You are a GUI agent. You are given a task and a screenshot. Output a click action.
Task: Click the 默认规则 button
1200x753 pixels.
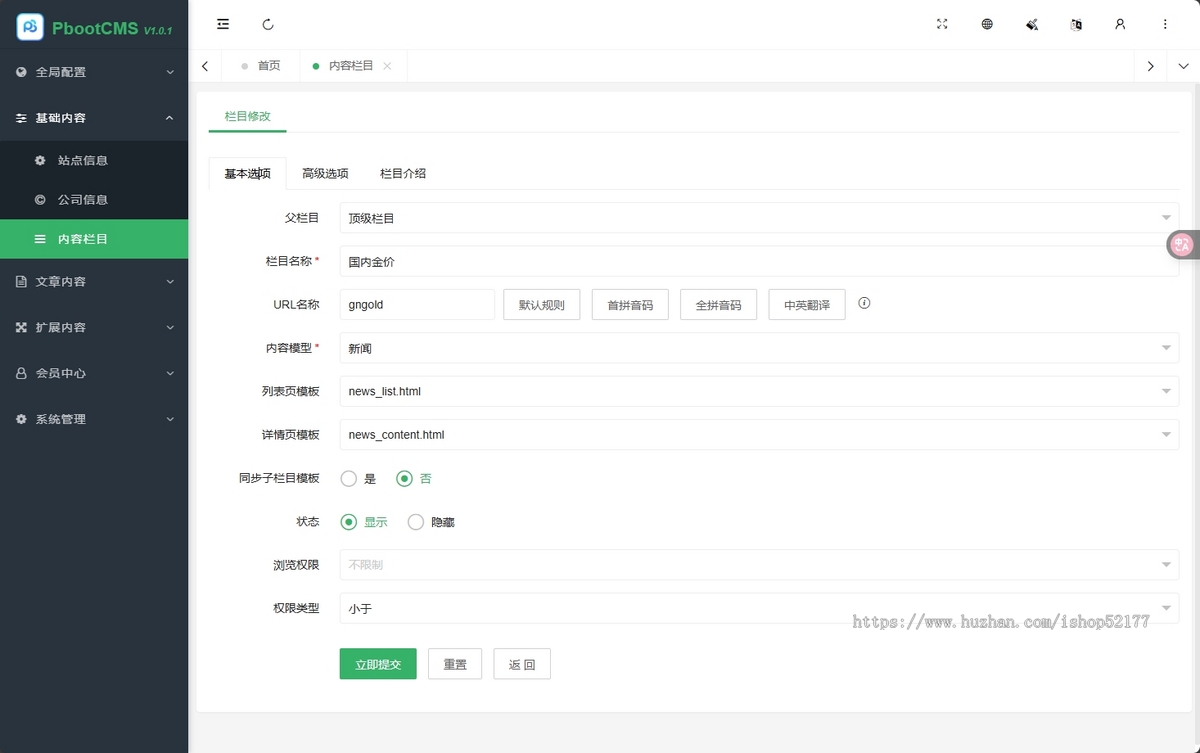click(x=542, y=305)
